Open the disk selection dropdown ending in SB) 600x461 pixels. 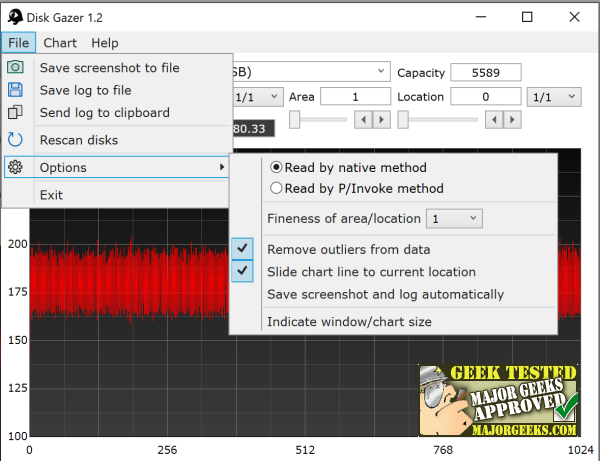click(x=311, y=72)
